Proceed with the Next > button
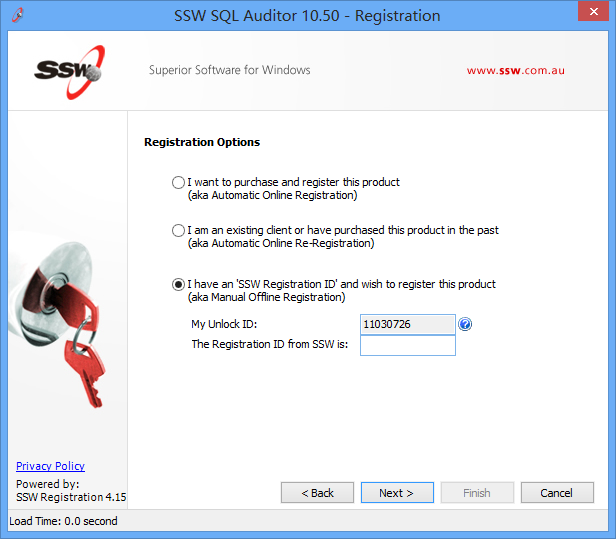Screen dimensions: 616x539 tap(397, 493)
